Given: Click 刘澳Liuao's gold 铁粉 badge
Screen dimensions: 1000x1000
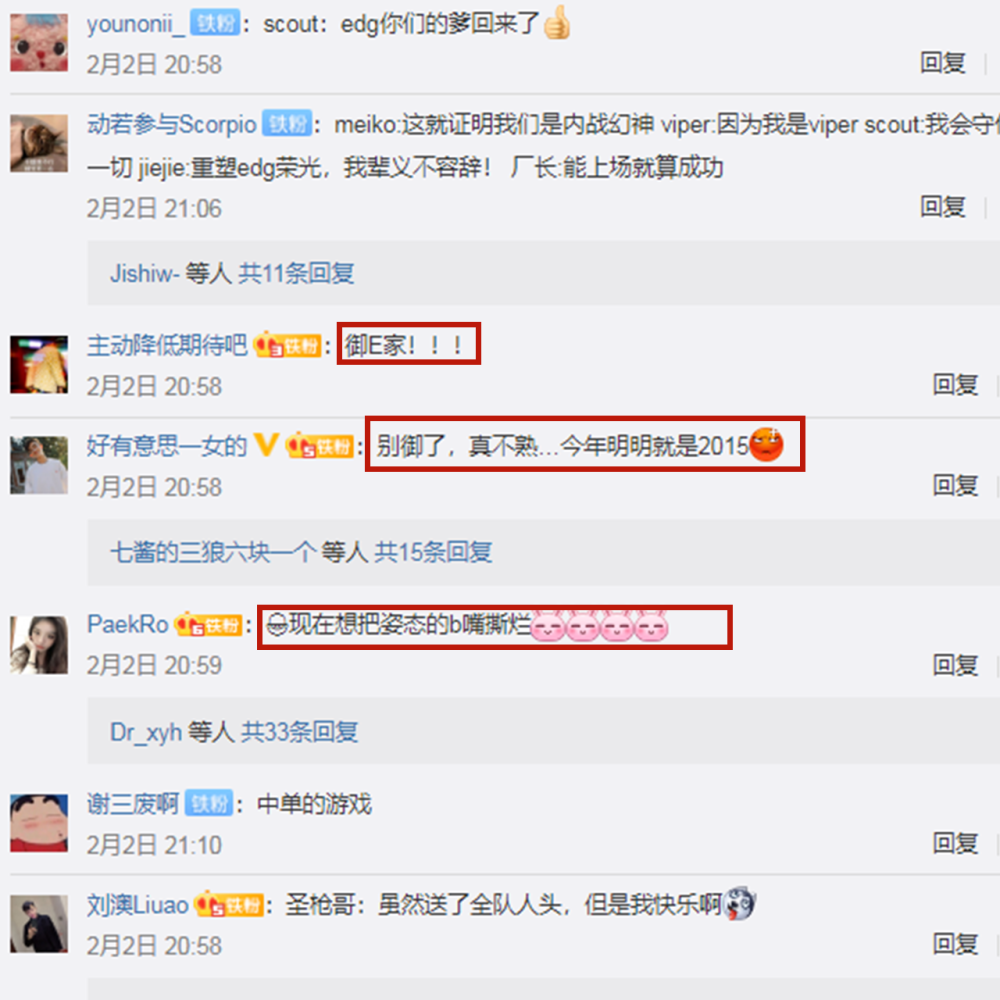Looking at the screenshot, I should 229,904.
